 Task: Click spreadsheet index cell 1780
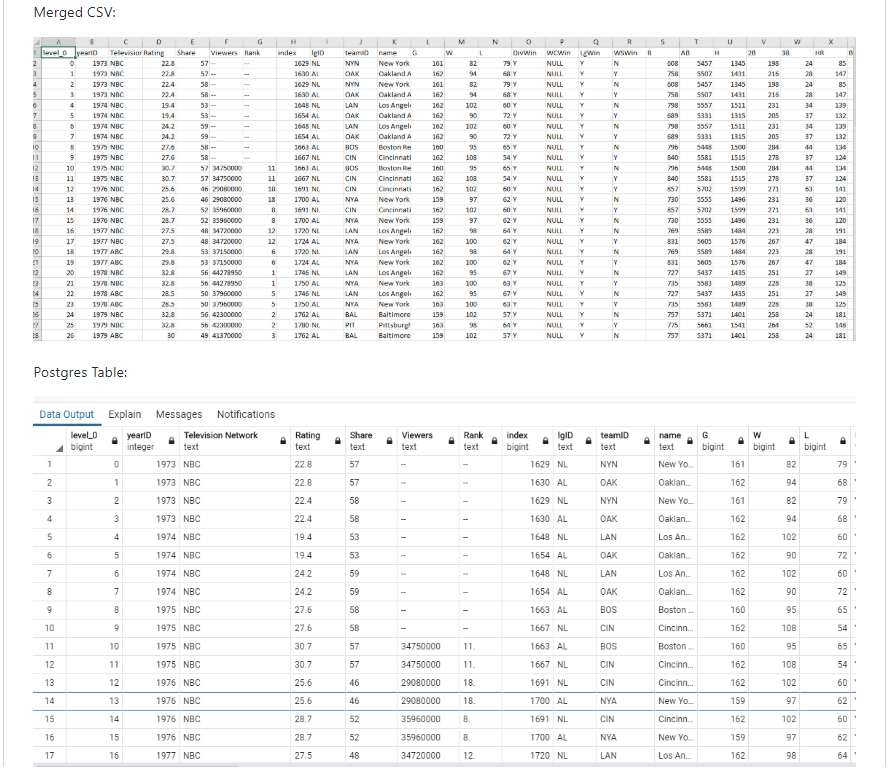pyautogui.click(x=293, y=326)
